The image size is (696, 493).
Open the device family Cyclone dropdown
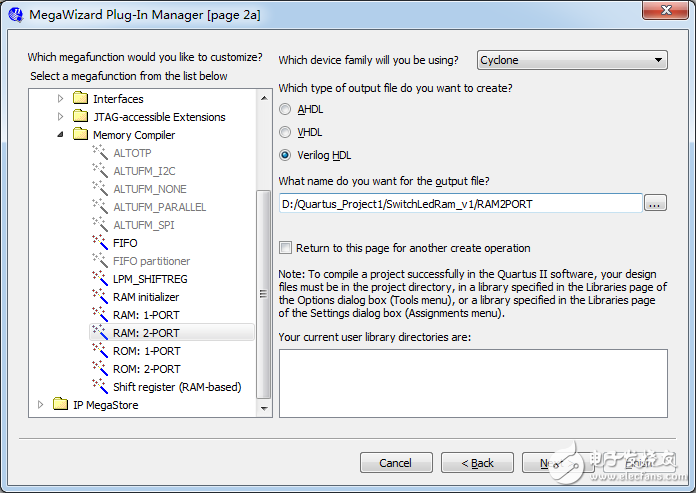click(572, 60)
